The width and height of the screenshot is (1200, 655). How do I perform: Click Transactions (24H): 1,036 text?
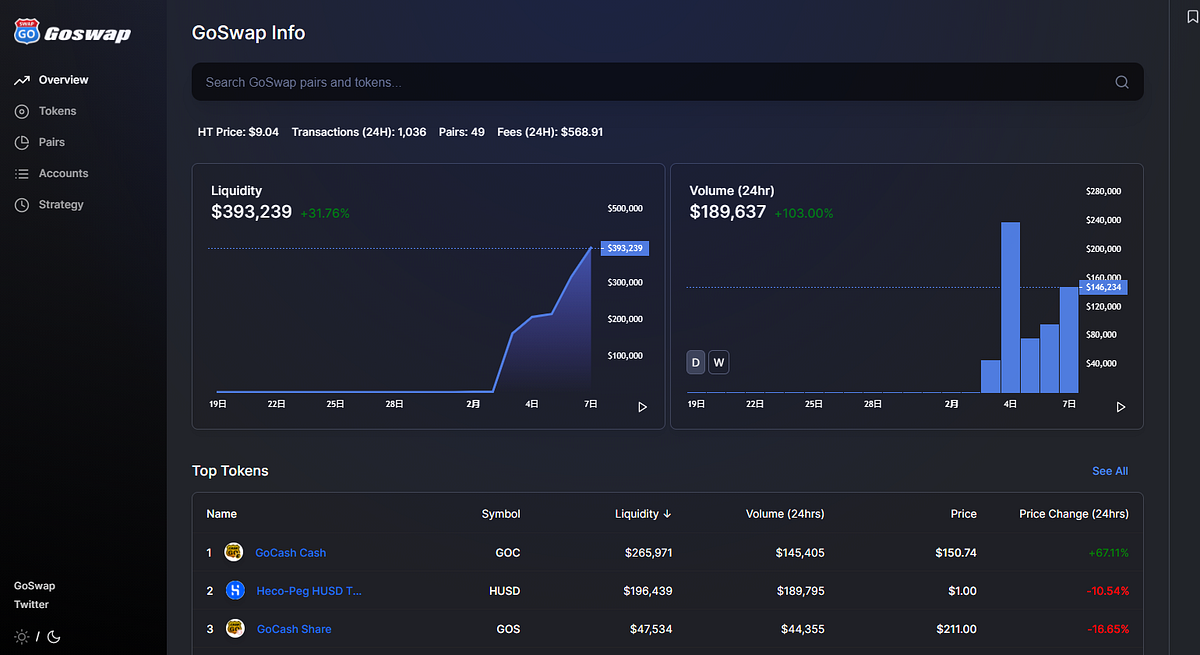(x=359, y=132)
